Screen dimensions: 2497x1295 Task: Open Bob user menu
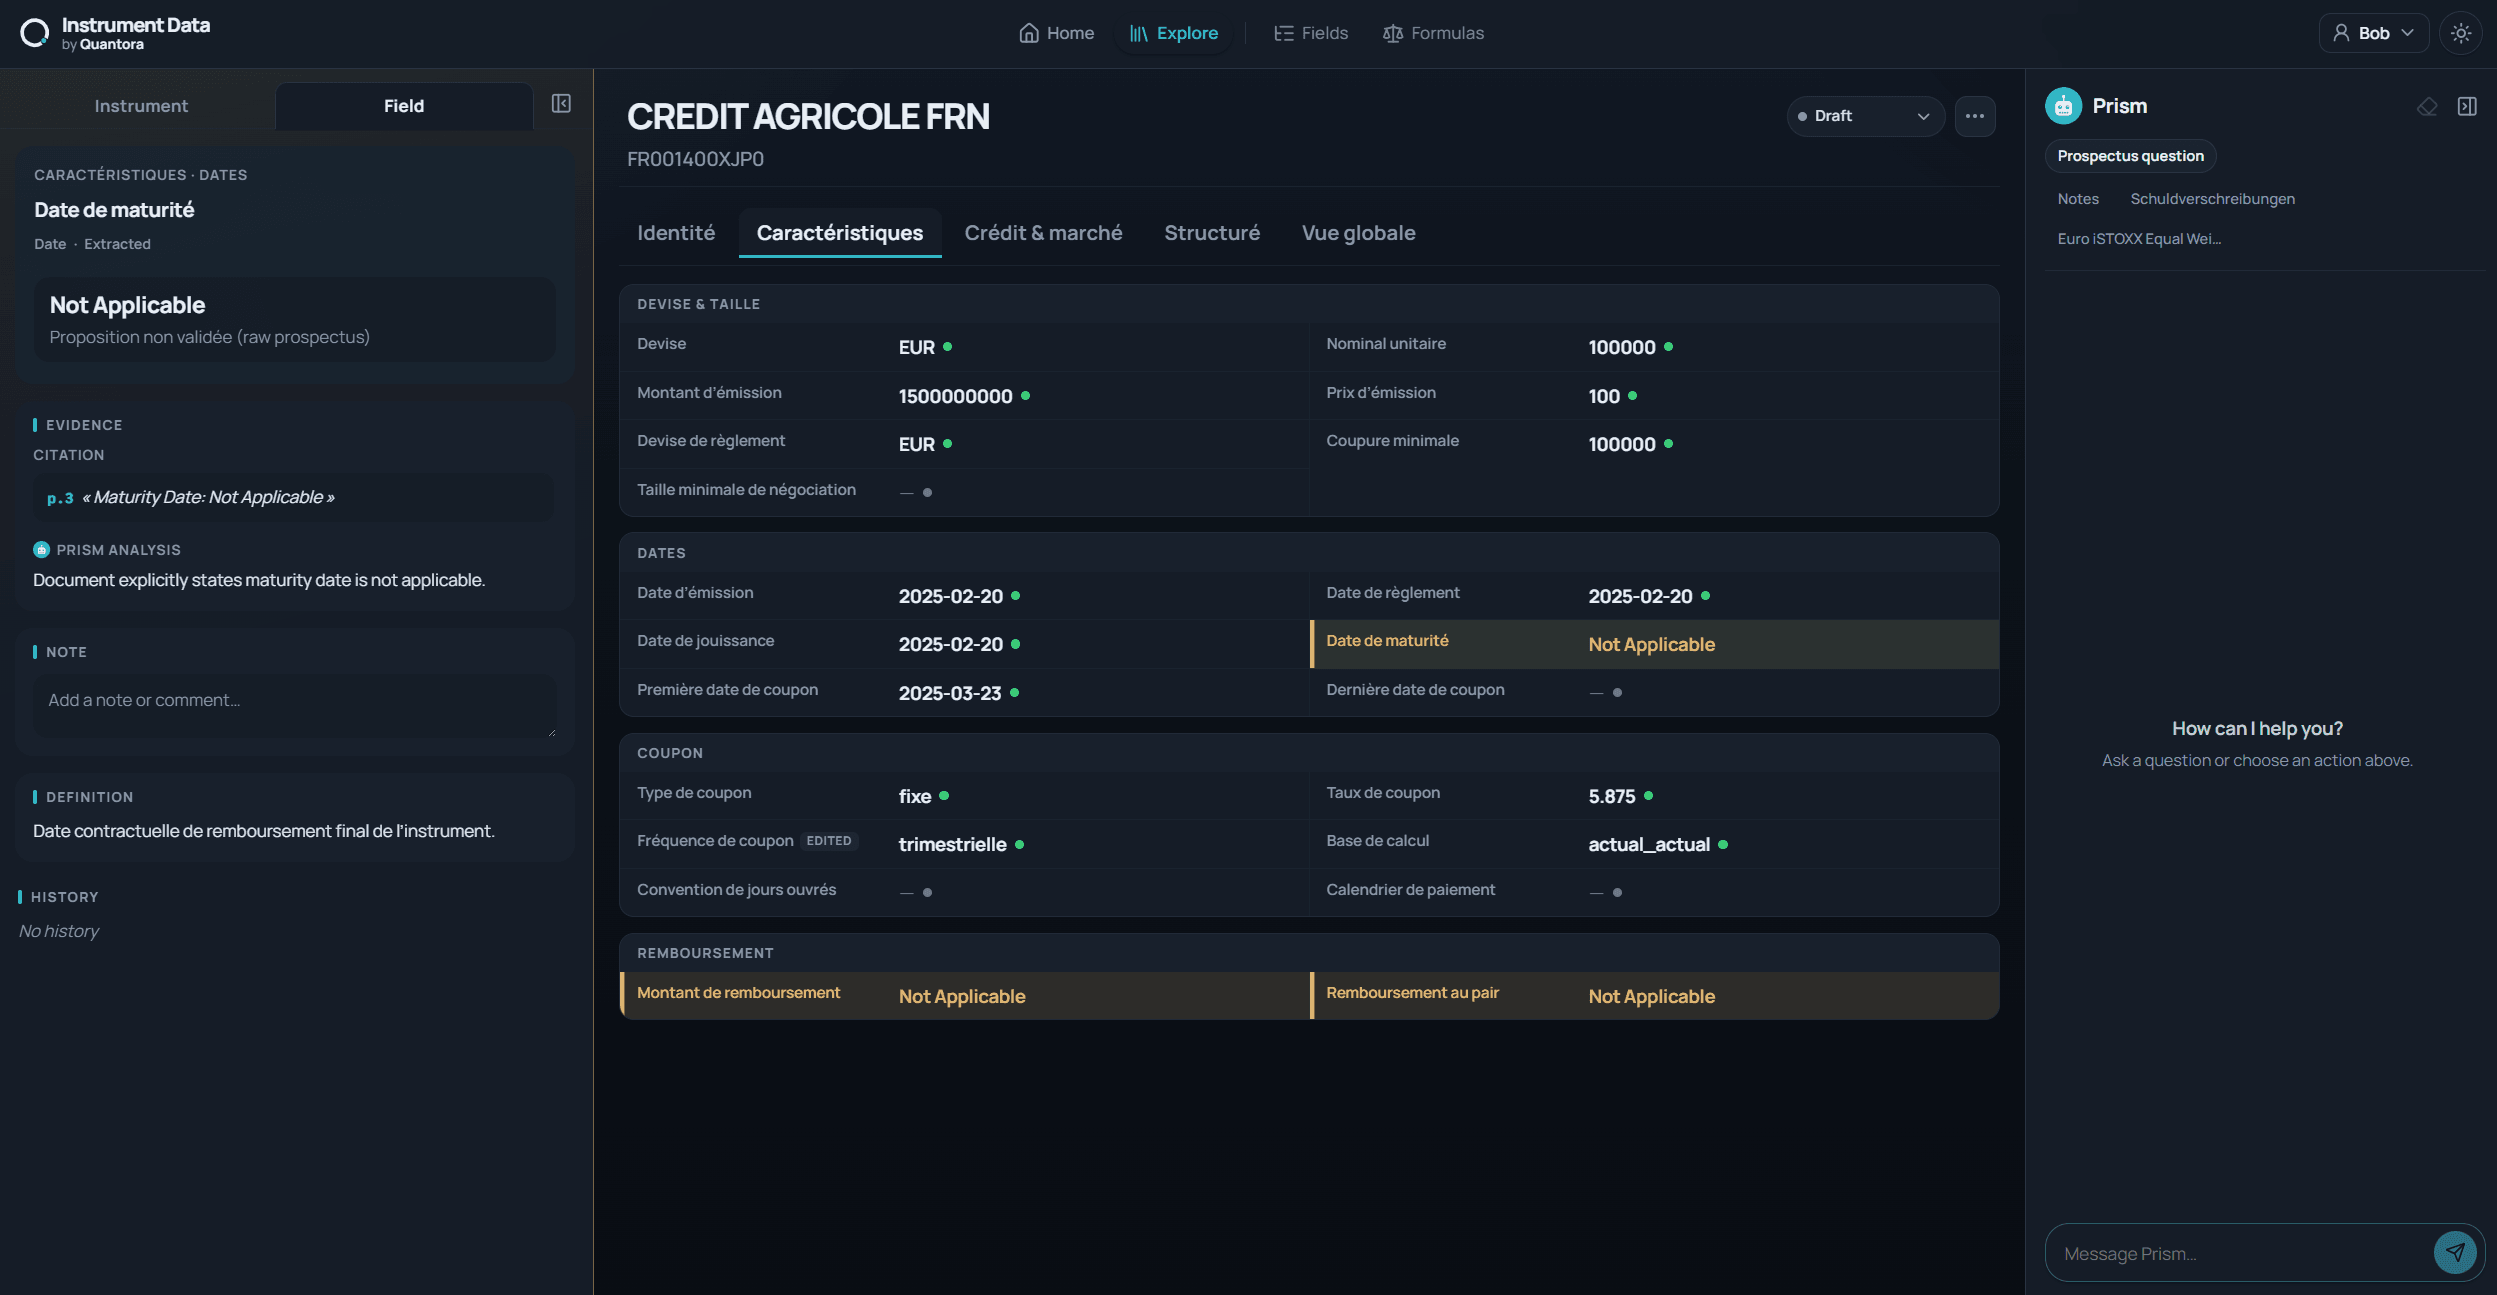2373,33
